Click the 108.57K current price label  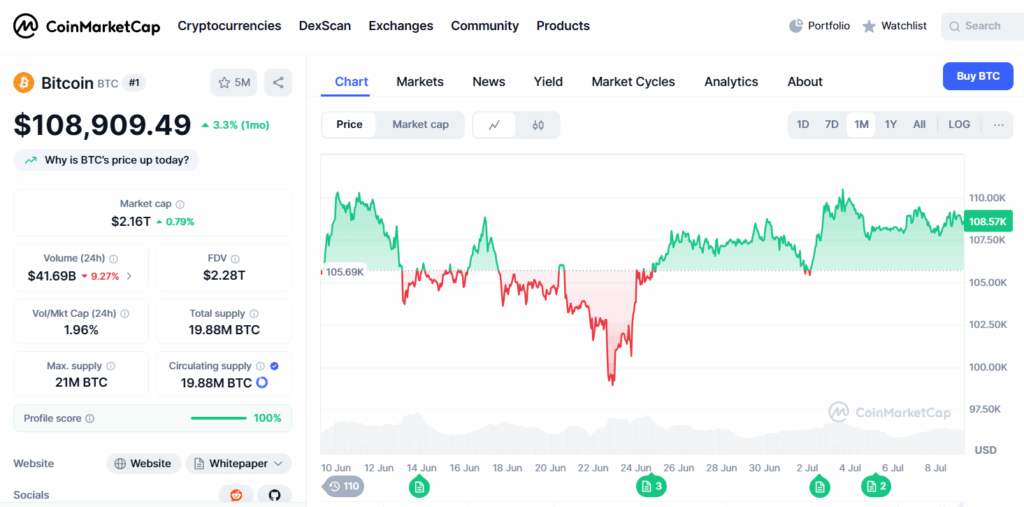[988, 222]
